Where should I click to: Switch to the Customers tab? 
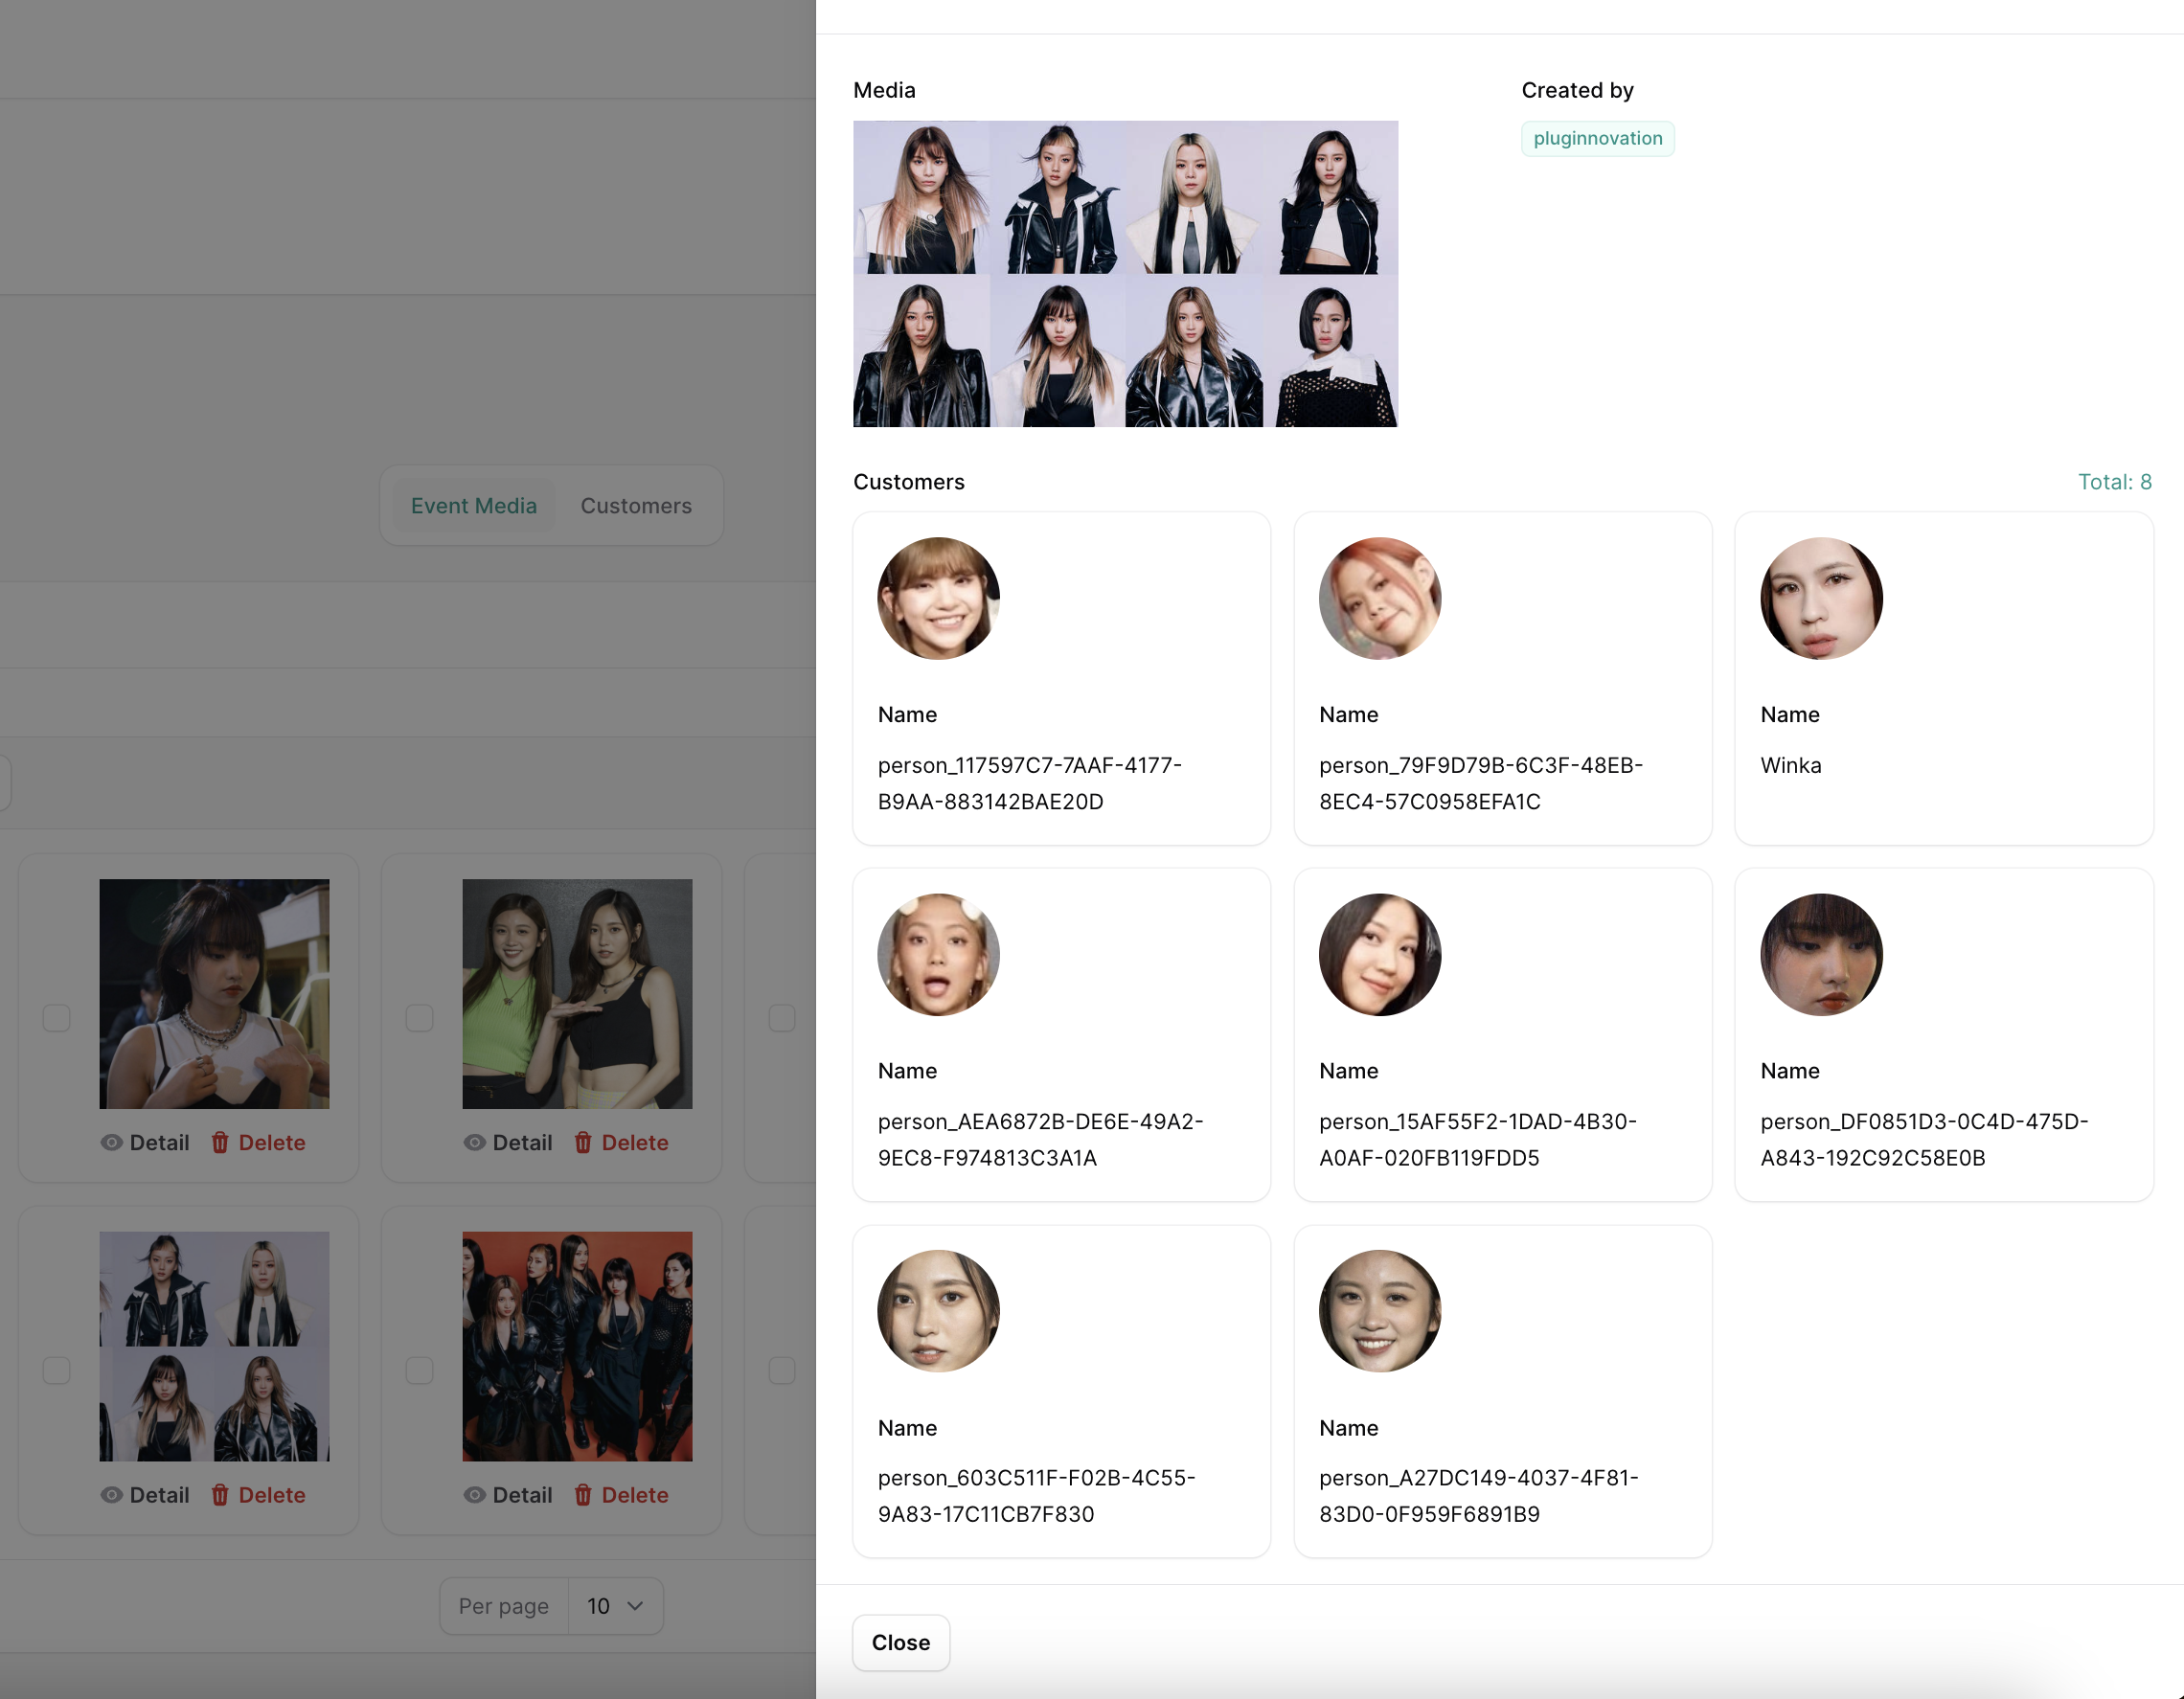636,506
